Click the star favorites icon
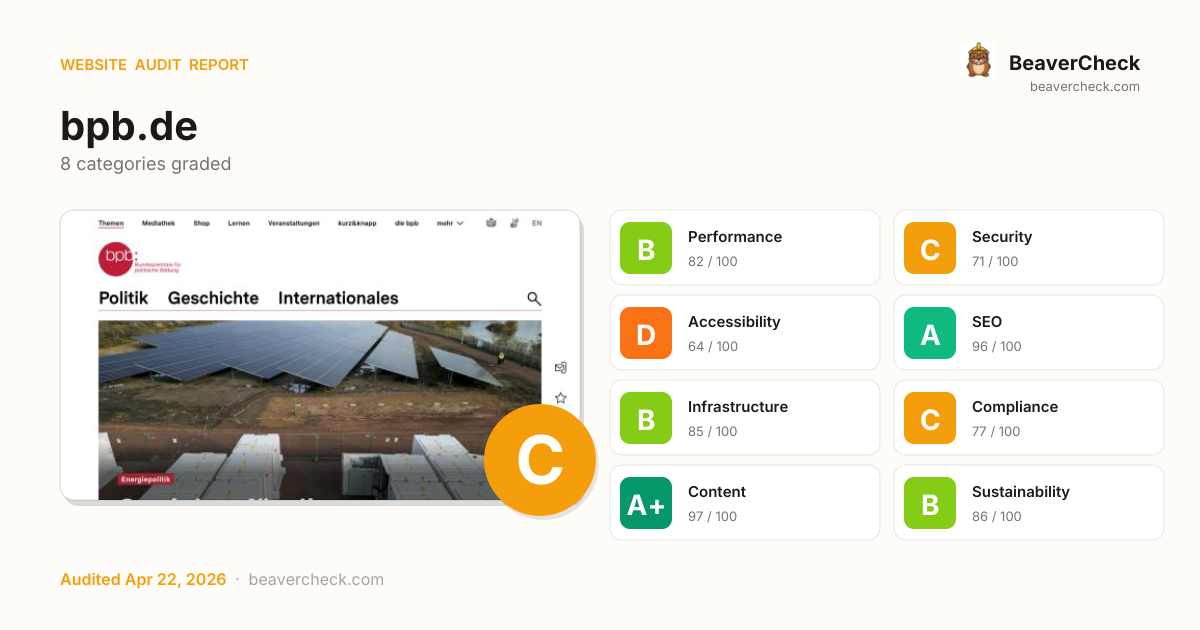Image resolution: width=1200 pixels, height=630 pixels. coord(561,398)
